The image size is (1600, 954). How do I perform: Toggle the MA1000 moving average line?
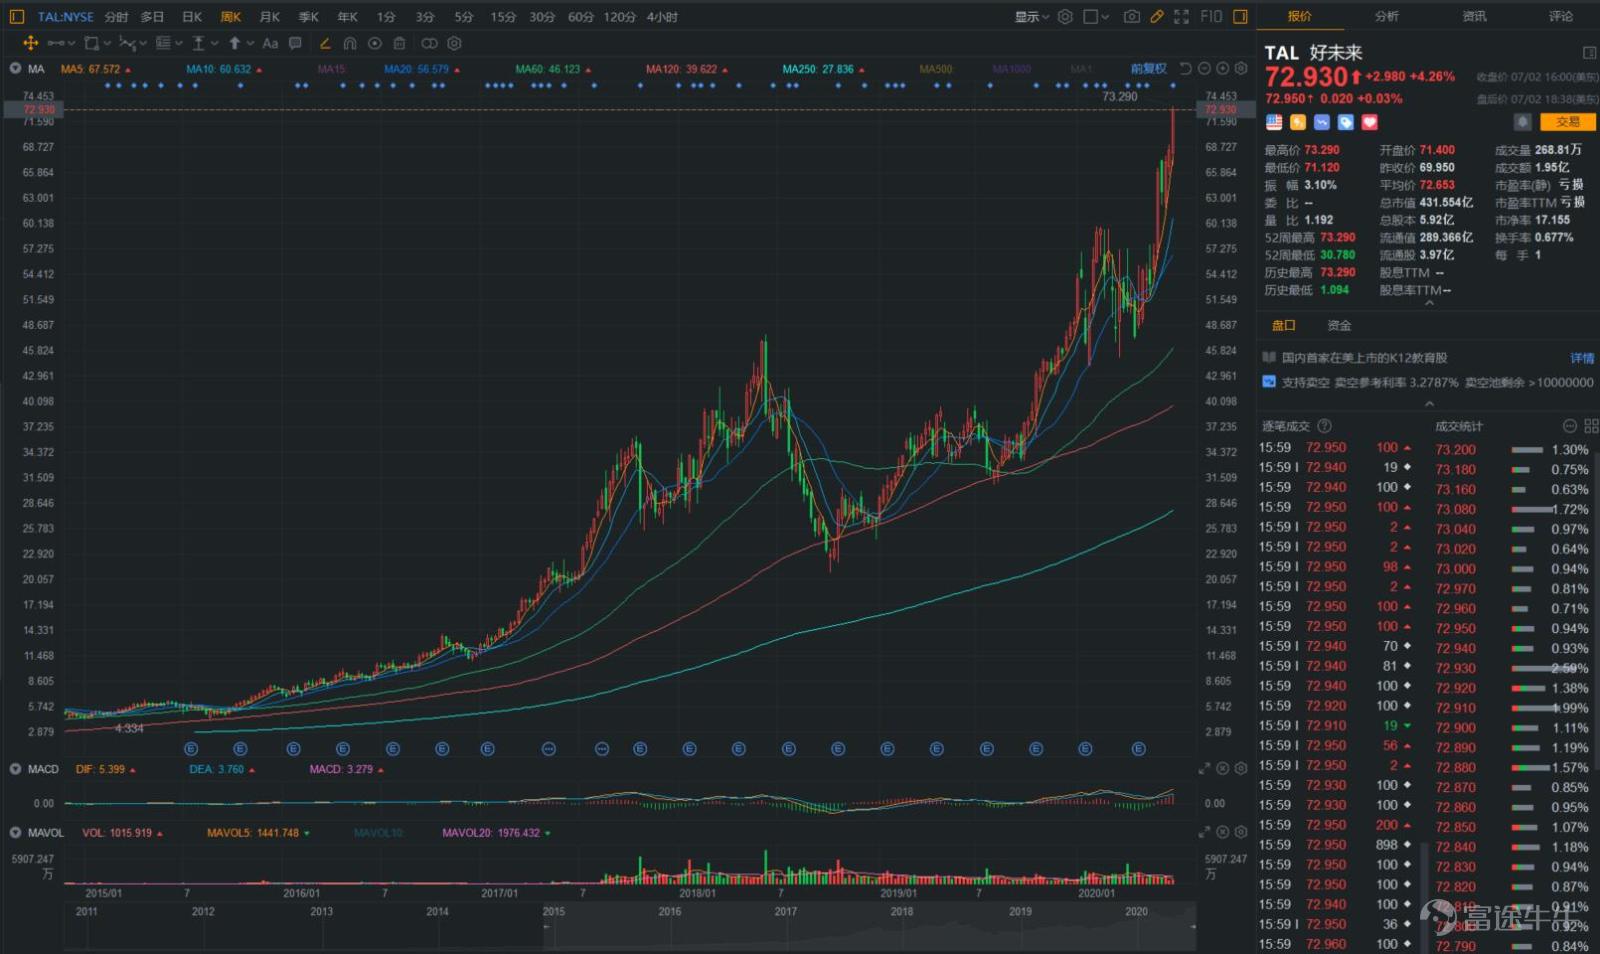tap(1011, 69)
